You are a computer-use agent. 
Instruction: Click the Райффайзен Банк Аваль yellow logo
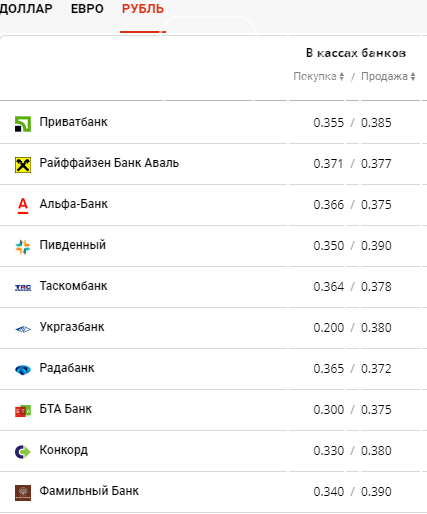click(23, 165)
